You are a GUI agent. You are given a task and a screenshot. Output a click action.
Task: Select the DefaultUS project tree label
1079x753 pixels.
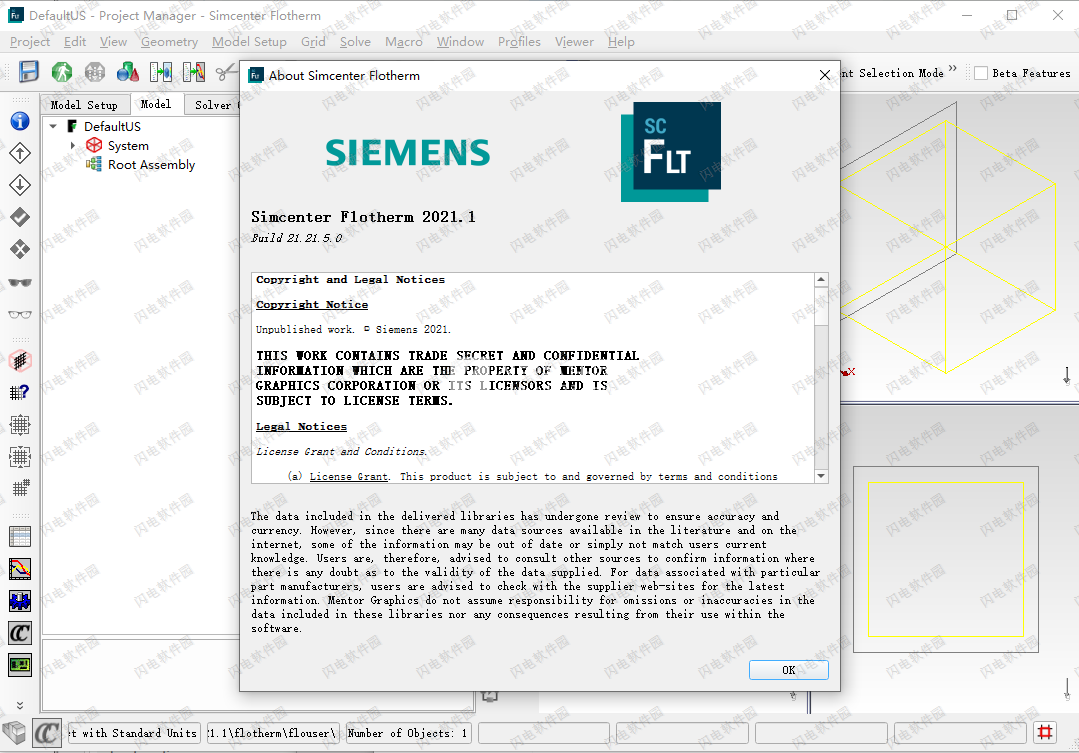coord(112,127)
